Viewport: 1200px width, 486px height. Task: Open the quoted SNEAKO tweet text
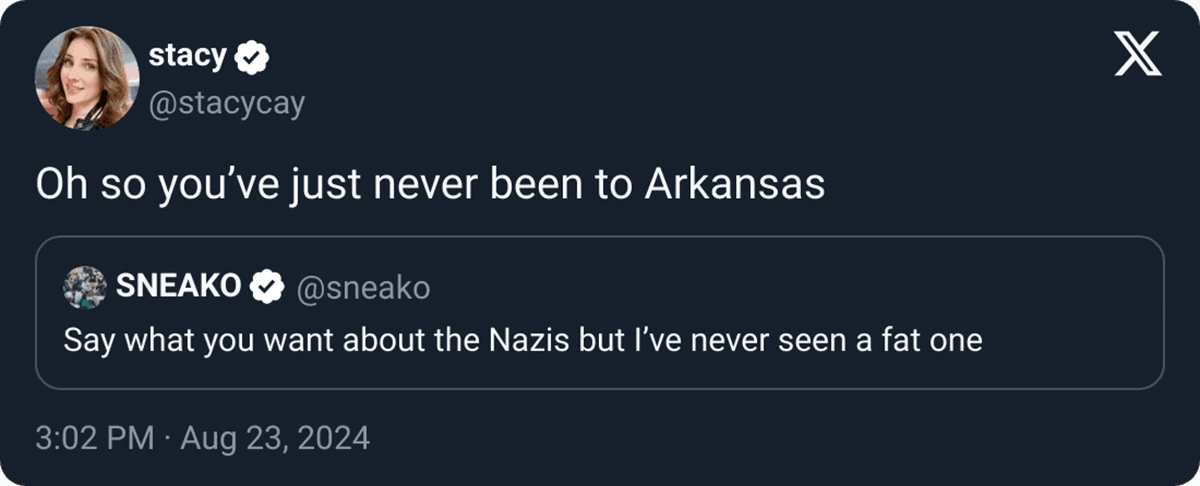point(522,340)
